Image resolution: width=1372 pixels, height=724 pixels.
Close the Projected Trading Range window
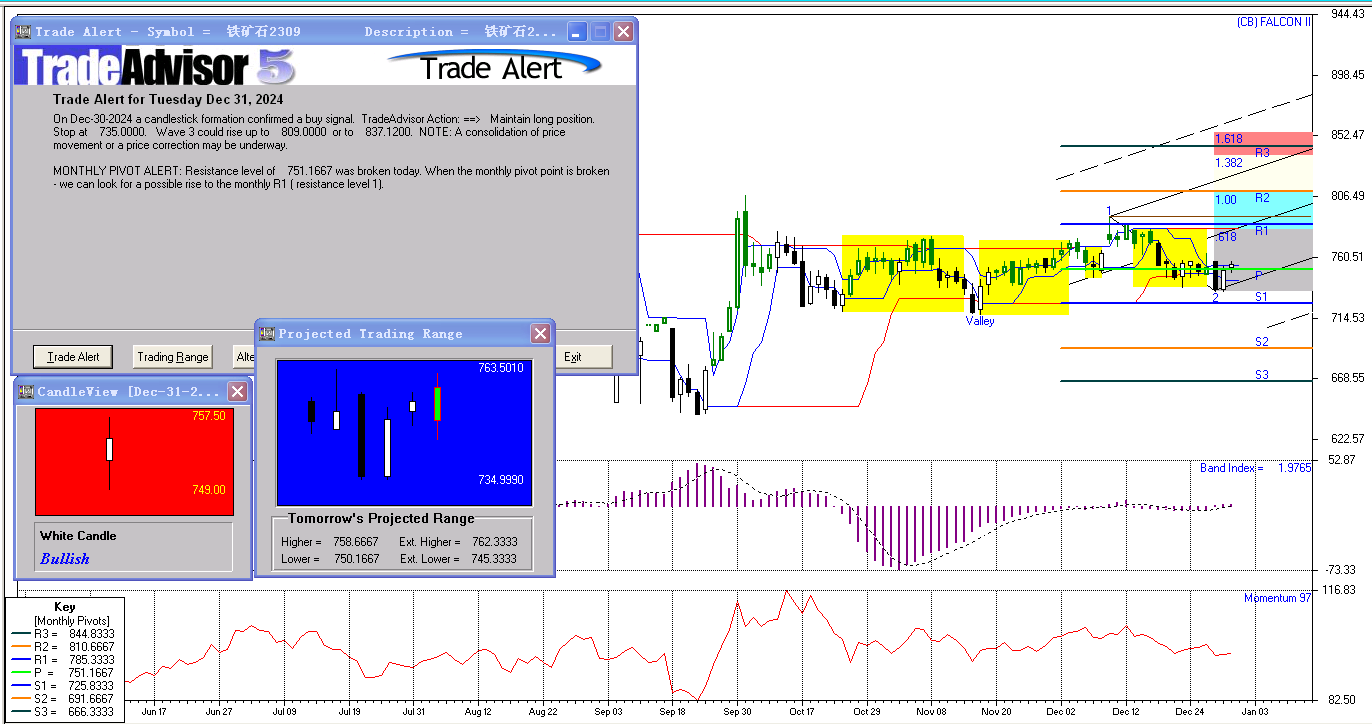coord(540,333)
